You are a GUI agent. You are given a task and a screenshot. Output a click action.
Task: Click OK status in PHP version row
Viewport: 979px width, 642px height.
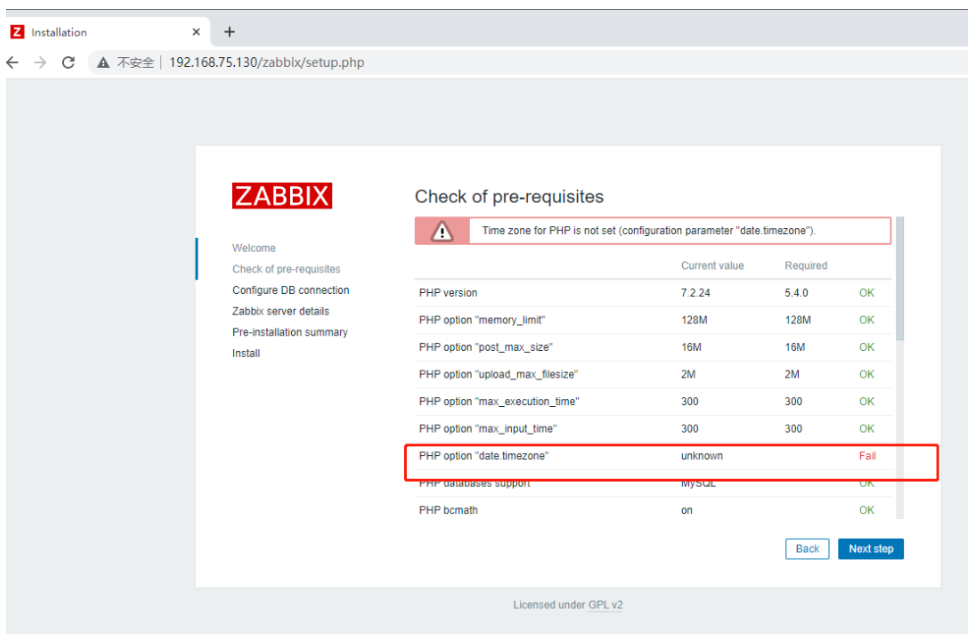pos(867,293)
